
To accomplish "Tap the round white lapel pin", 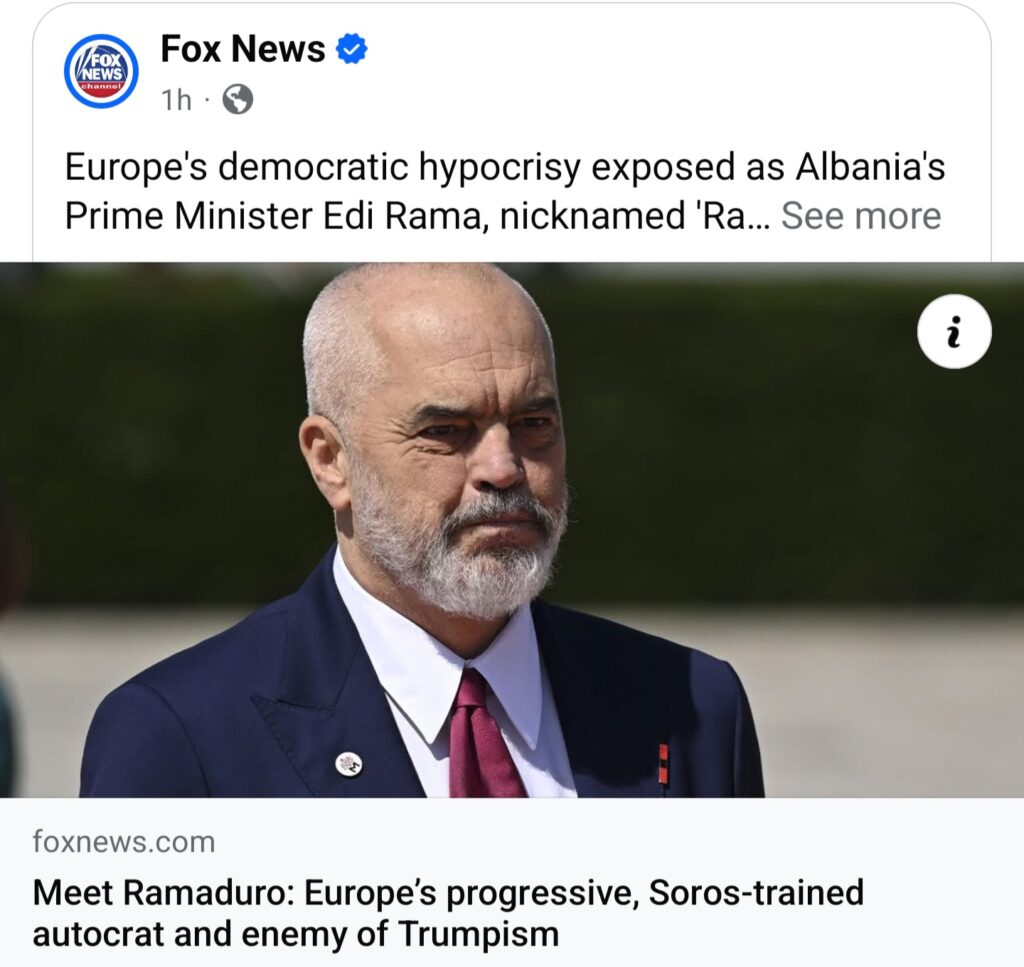I will pos(349,764).
